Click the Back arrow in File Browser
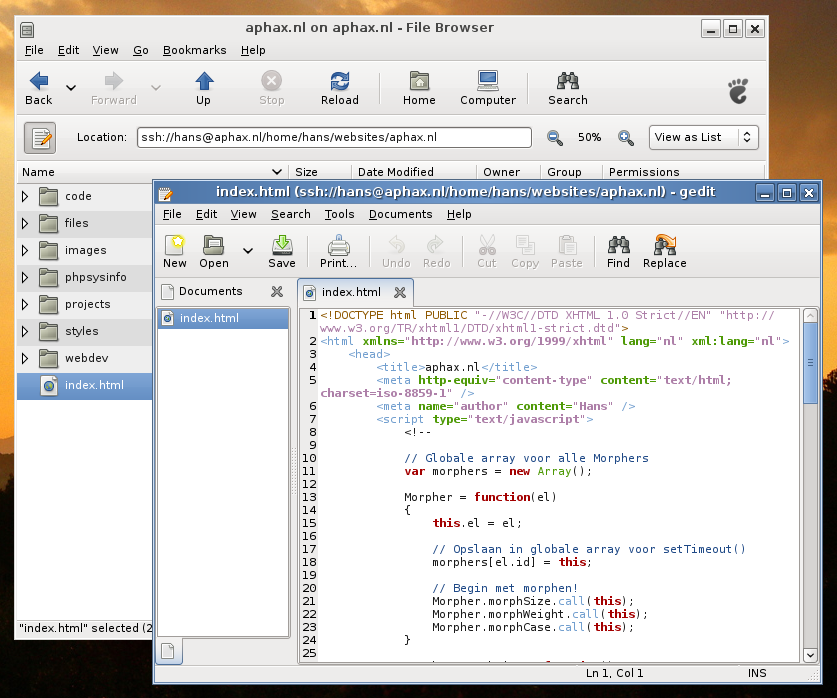This screenshot has width=837, height=698. click(38, 89)
